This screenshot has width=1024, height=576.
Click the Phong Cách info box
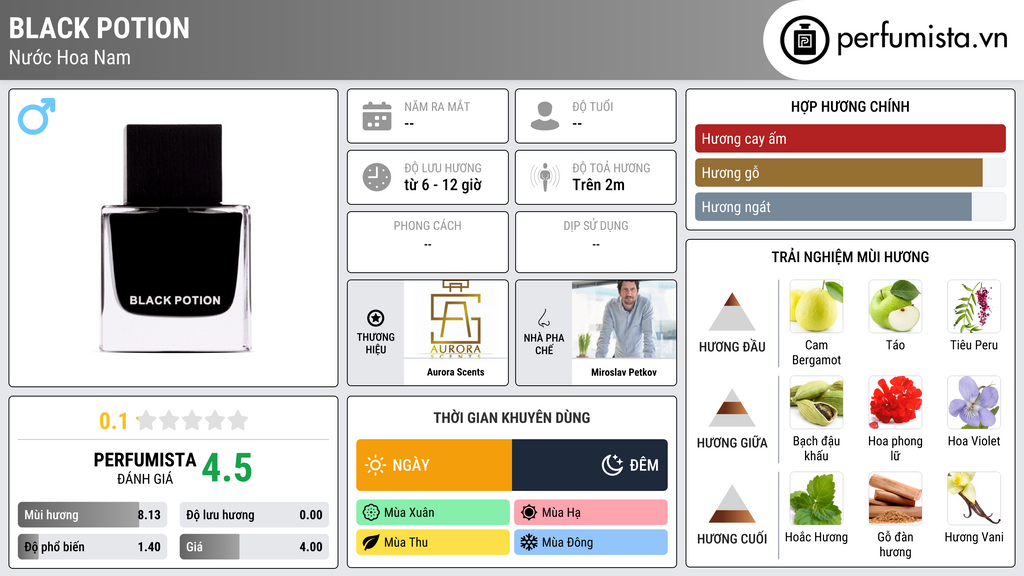pyautogui.click(x=428, y=242)
